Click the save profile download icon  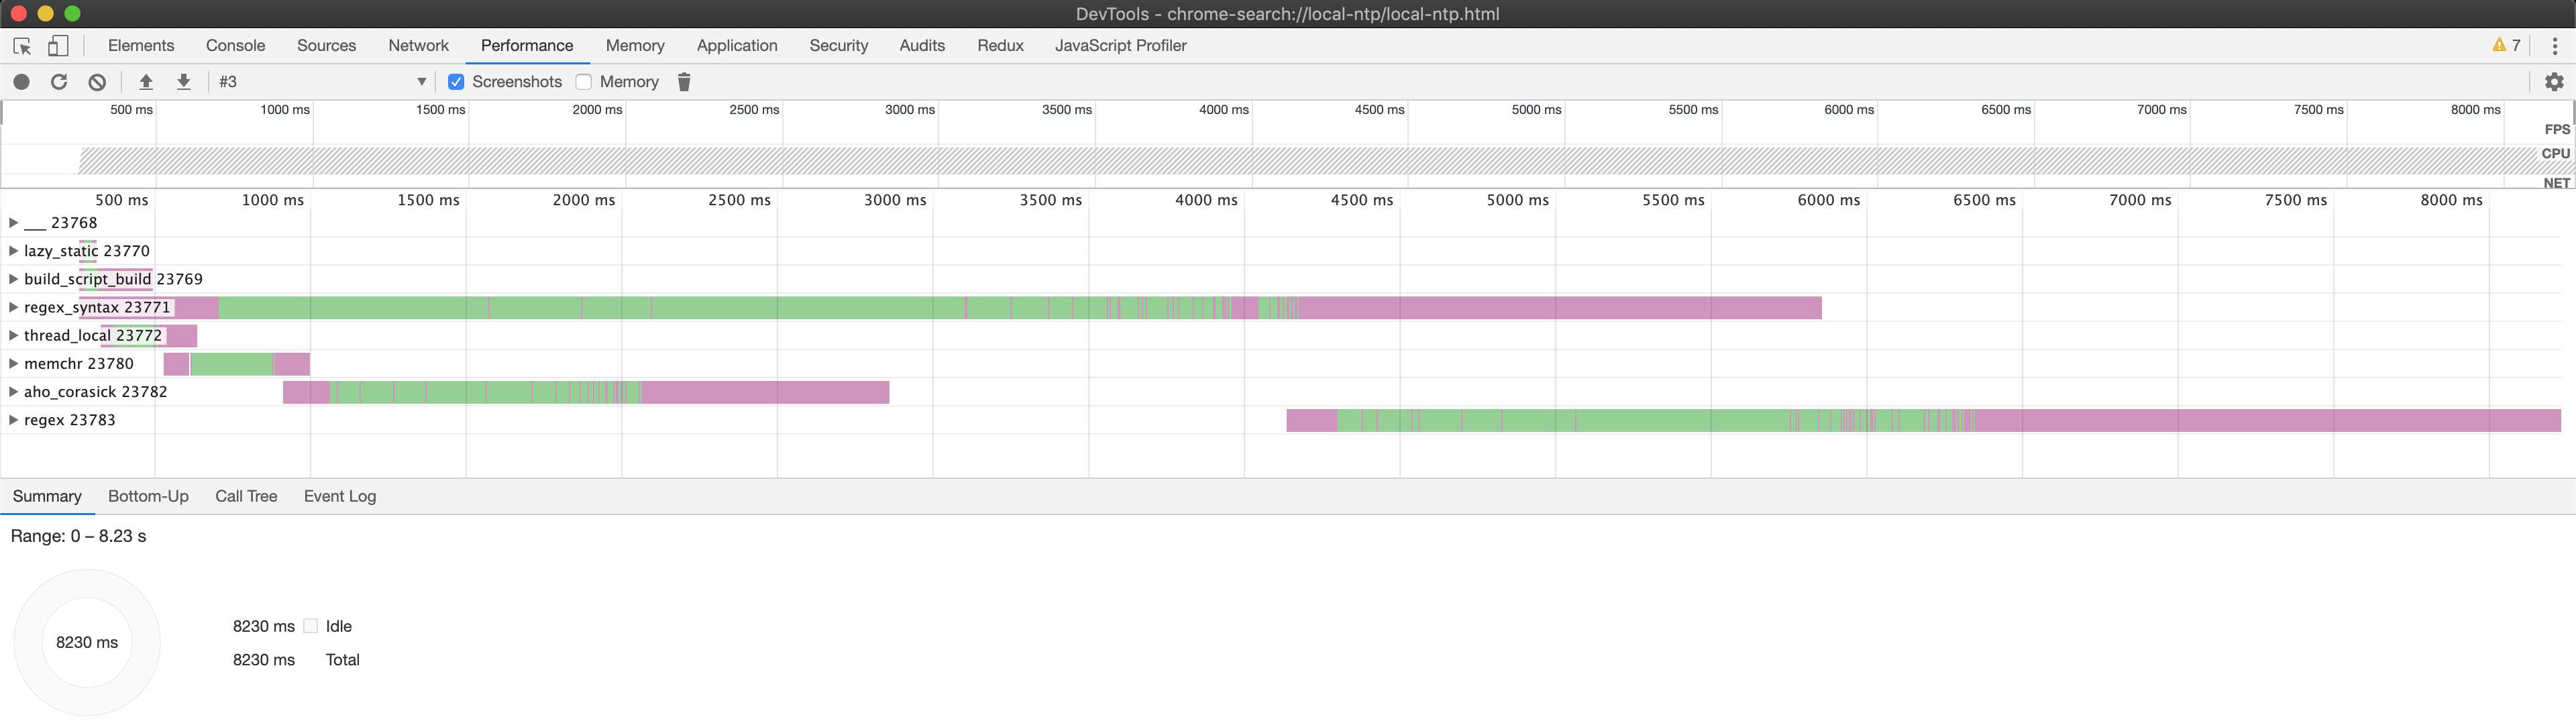(184, 82)
